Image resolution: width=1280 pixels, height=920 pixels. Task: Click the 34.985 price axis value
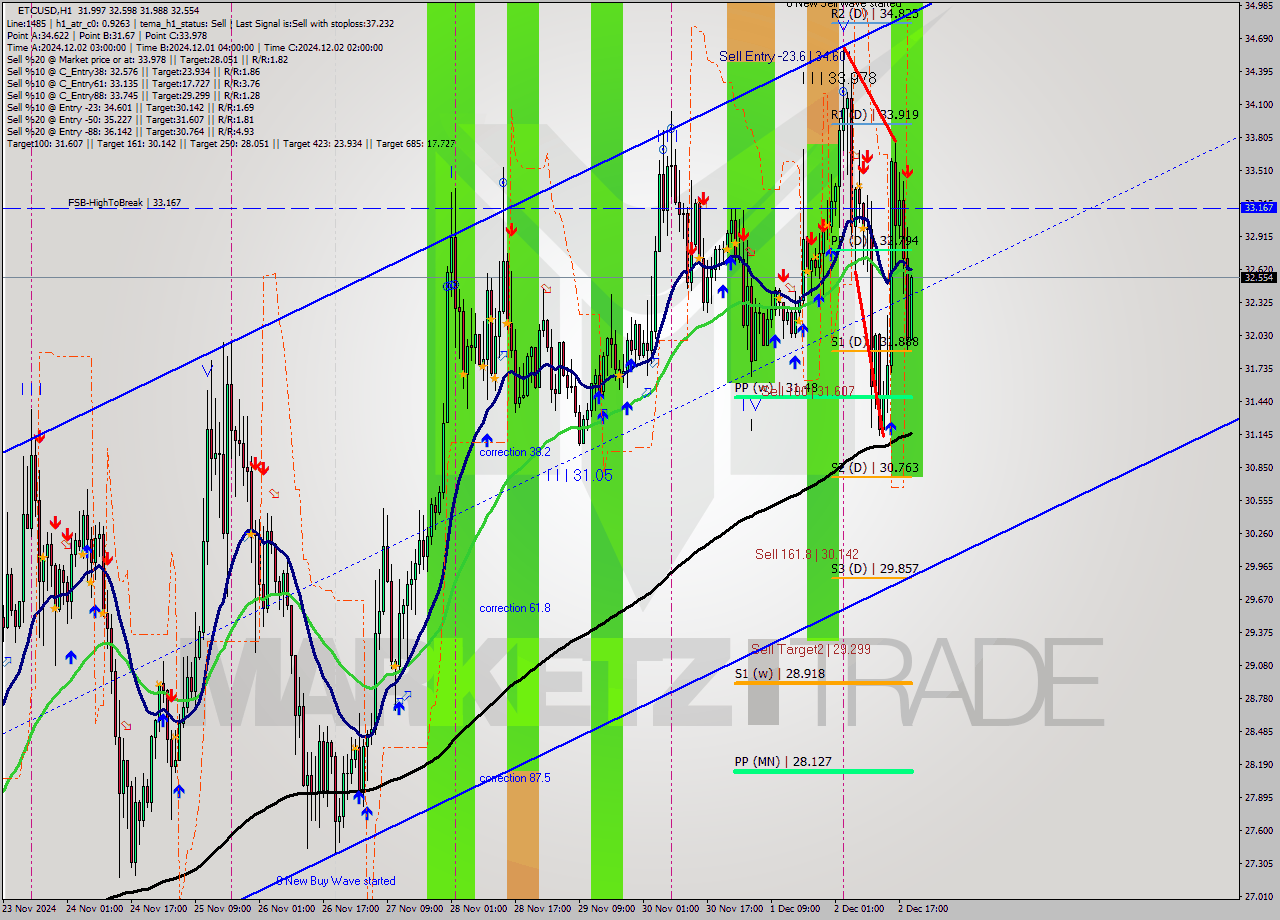tap(1259, 6)
